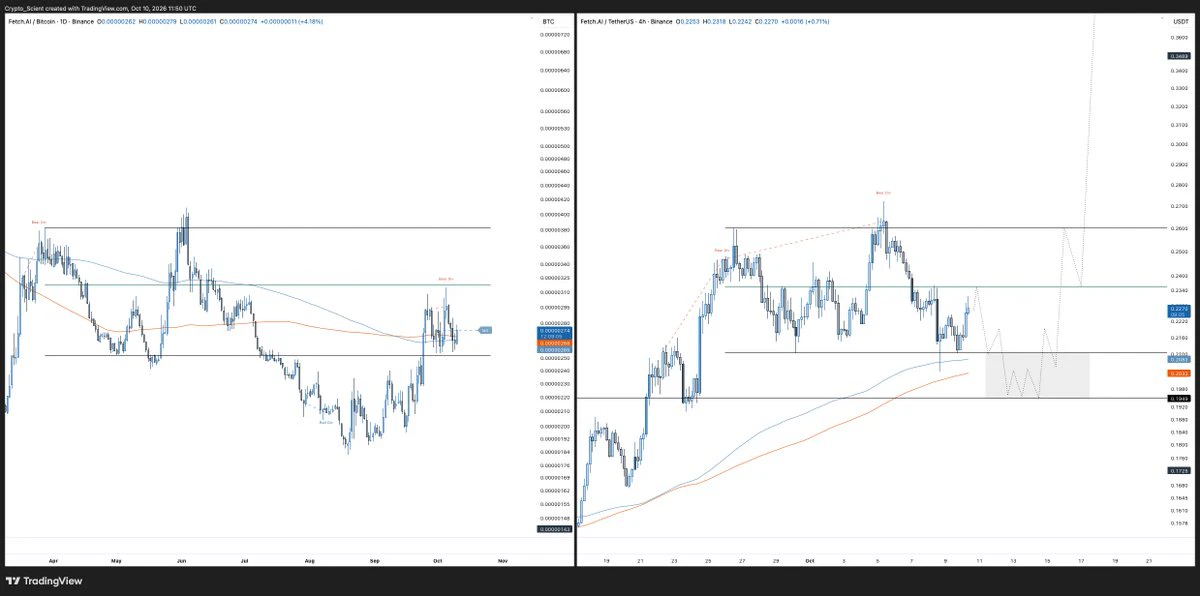Open the USDT currency selector on the right chart
The height and width of the screenshot is (596, 1200).
(1181, 20)
